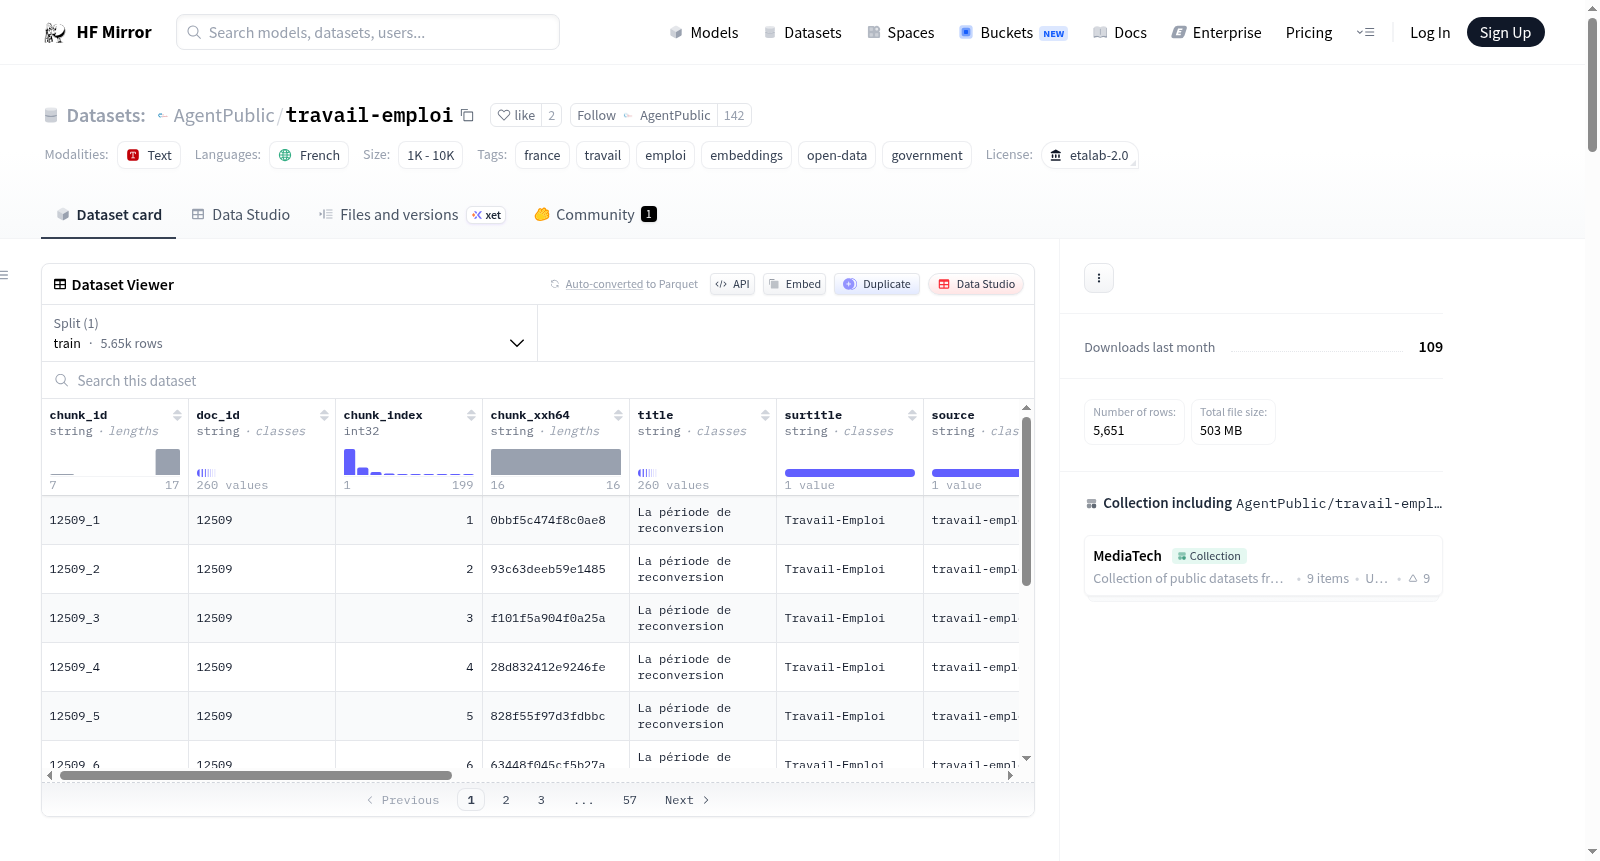The width and height of the screenshot is (1600, 861).
Task: Like the travail-emploi dataset
Action: pos(516,115)
